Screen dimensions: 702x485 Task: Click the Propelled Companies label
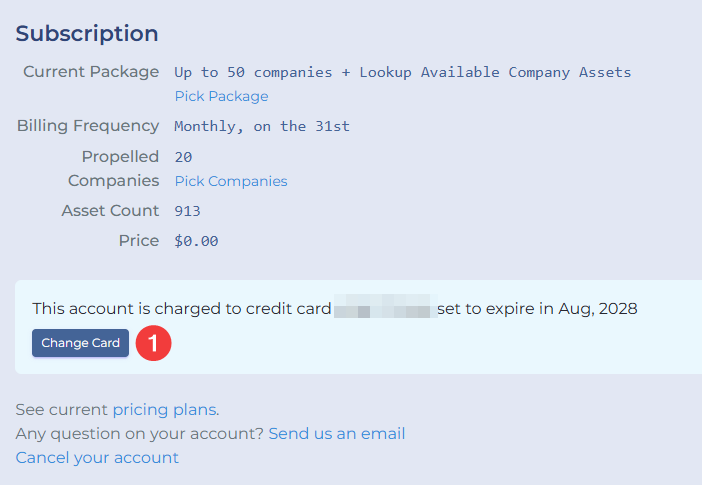114,168
